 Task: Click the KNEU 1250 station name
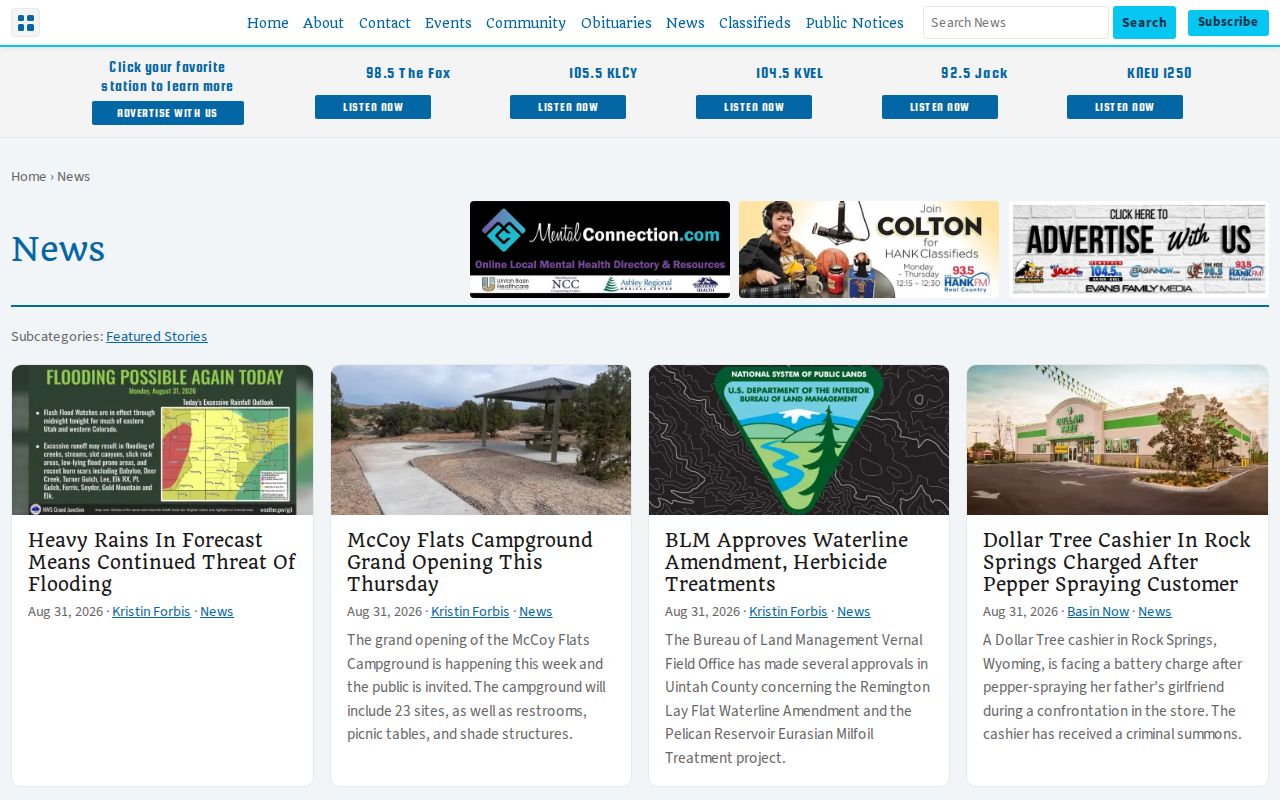tap(1159, 73)
